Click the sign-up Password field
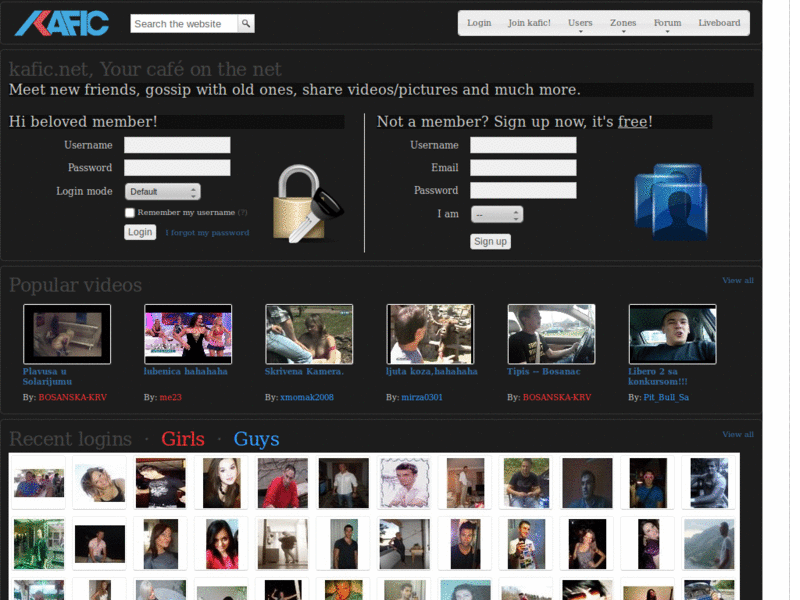This screenshot has height=600, width=800. coord(523,190)
